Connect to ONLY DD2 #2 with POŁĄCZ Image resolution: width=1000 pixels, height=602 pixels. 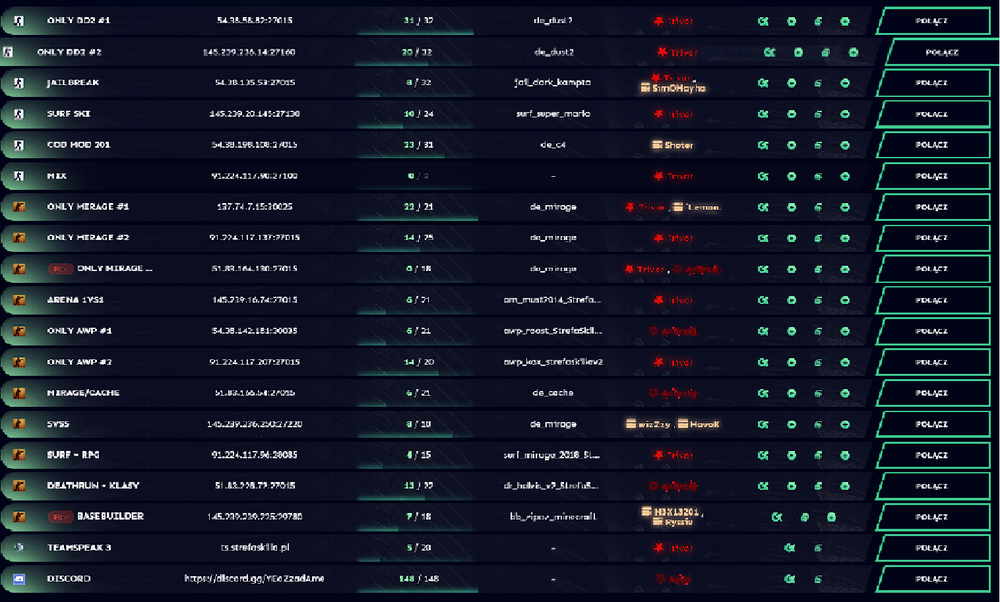[942, 52]
